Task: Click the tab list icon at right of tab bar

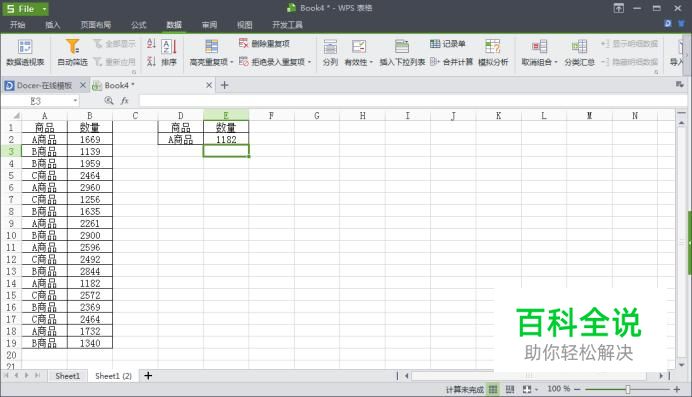Action: 679,85
